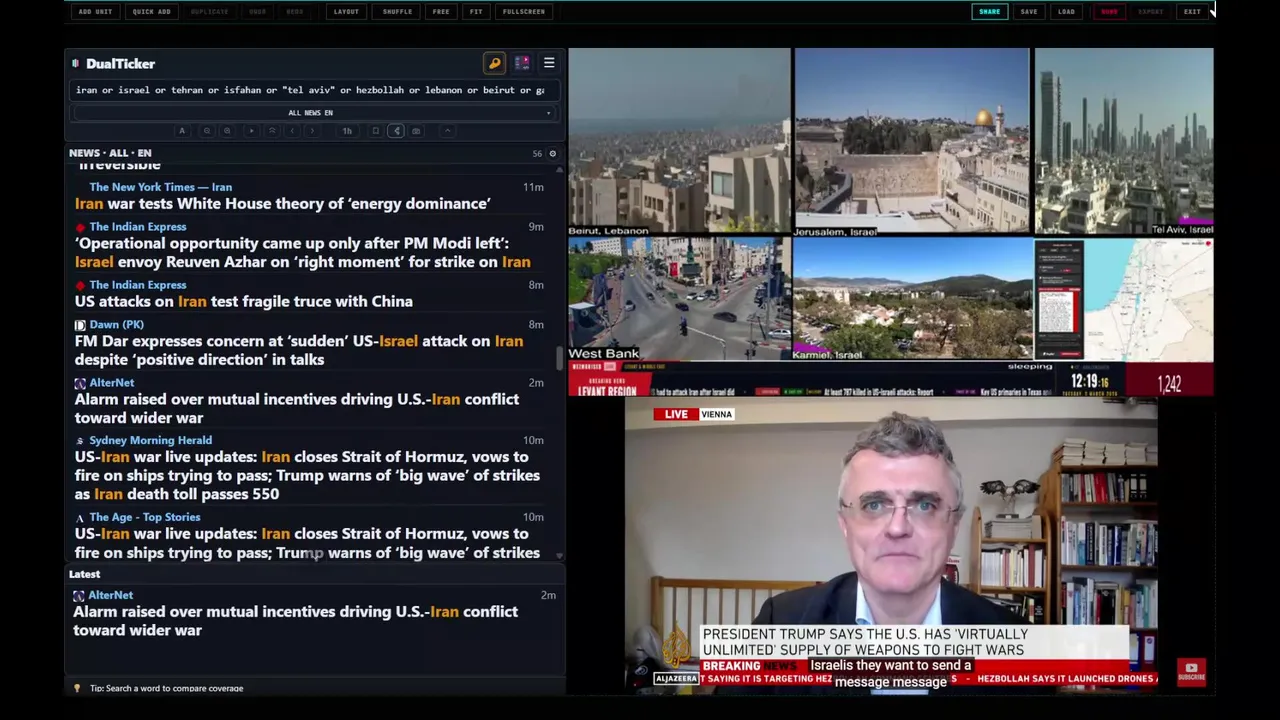Click the SHUFFLE toolbar item
Viewport: 1280px width, 720px height.
coord(397,12)
